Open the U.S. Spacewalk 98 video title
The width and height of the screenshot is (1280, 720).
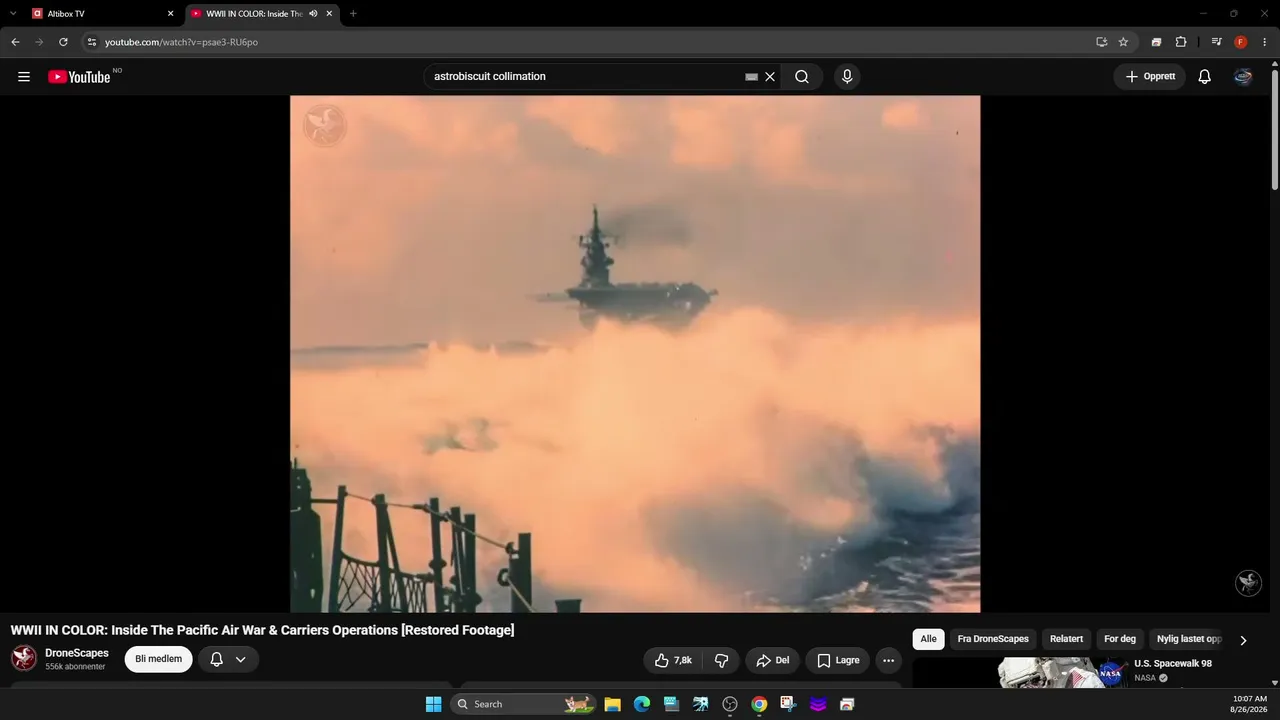pos(1173,664)
